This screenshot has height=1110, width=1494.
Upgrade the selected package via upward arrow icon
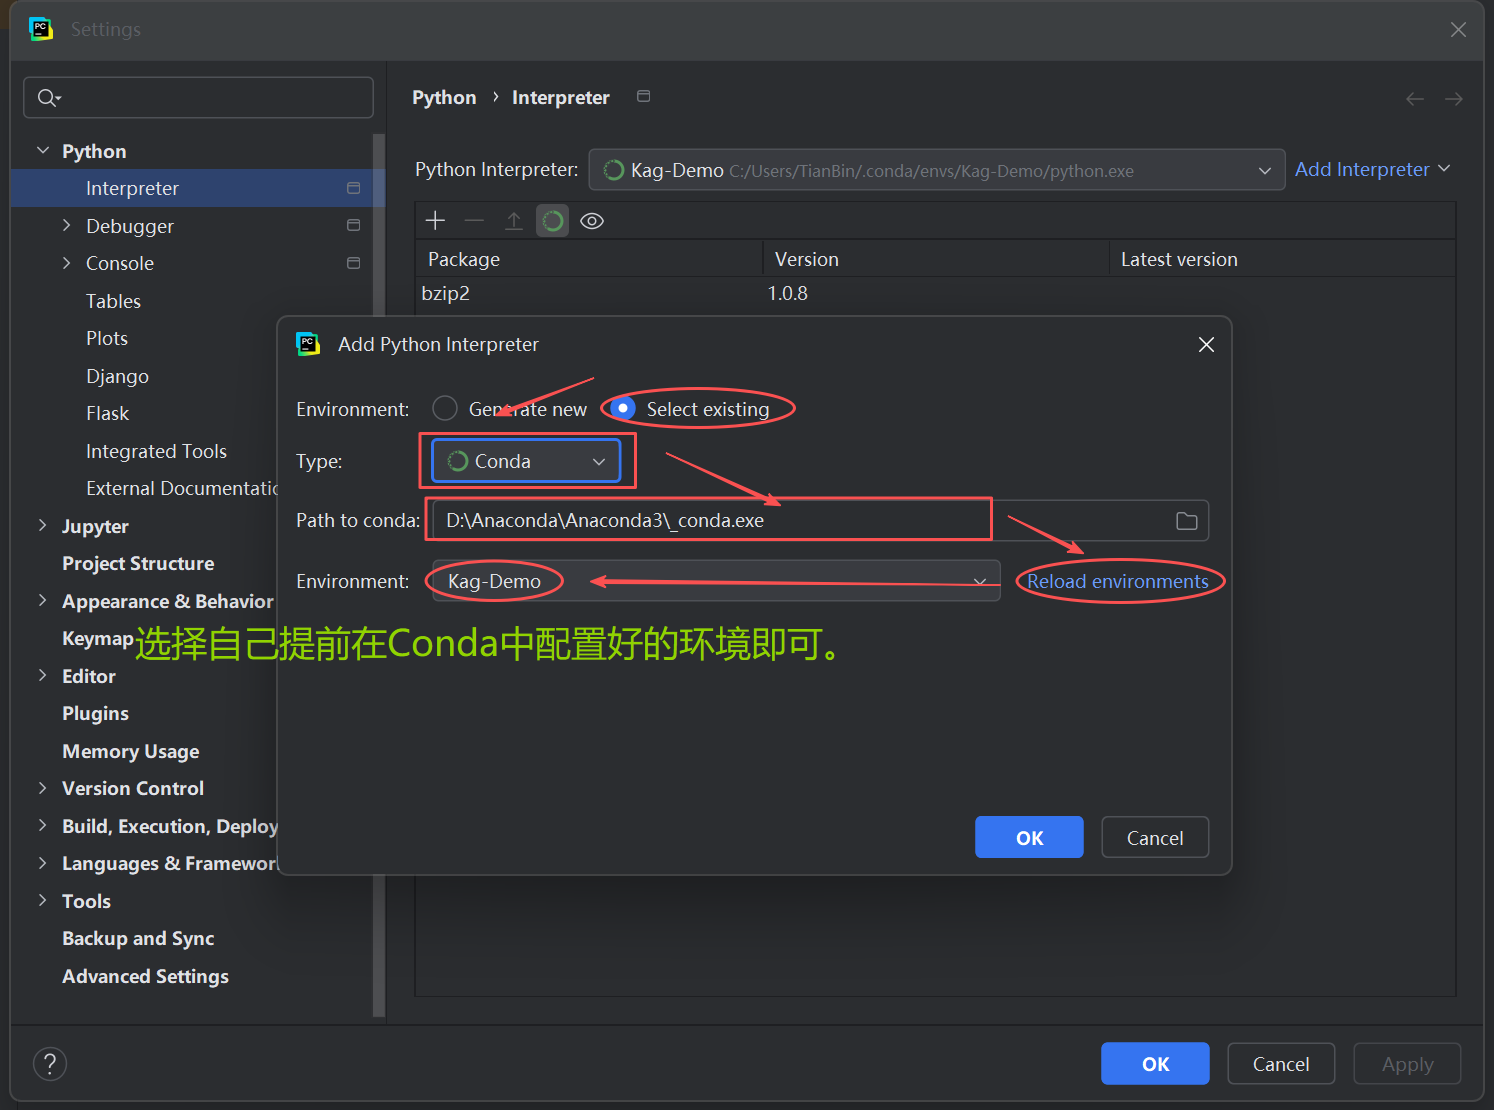514,220
